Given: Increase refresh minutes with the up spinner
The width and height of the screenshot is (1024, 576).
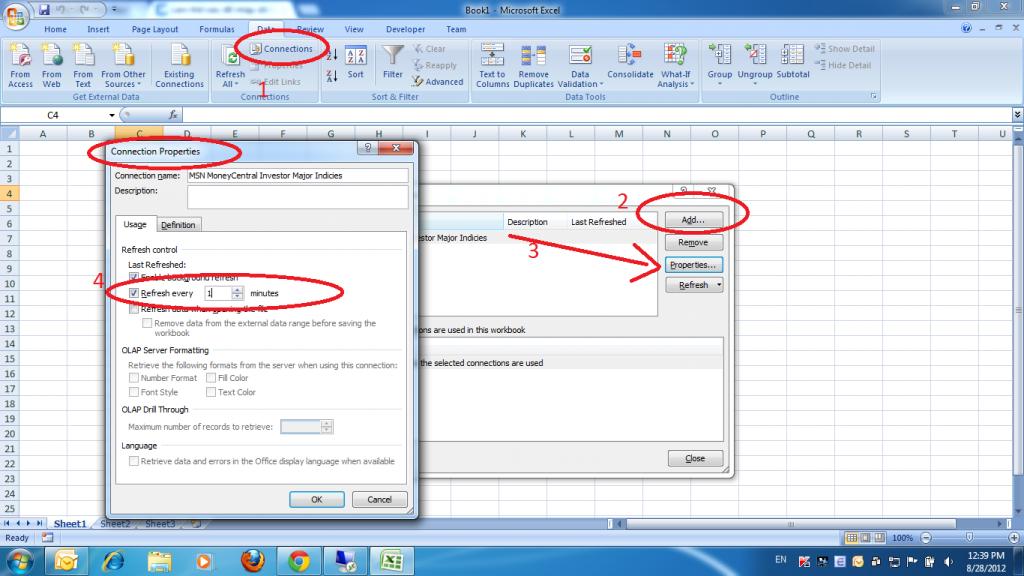Looking at the screenshot, I should pyautogui.click(x=237, y=290).
